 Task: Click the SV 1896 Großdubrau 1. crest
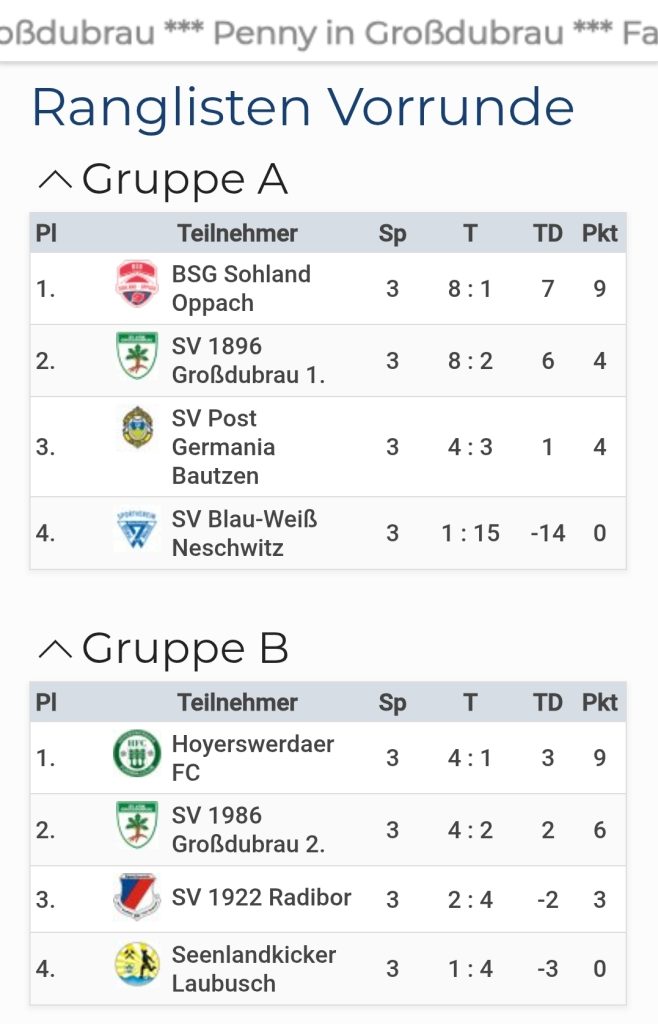pos(136,356)
